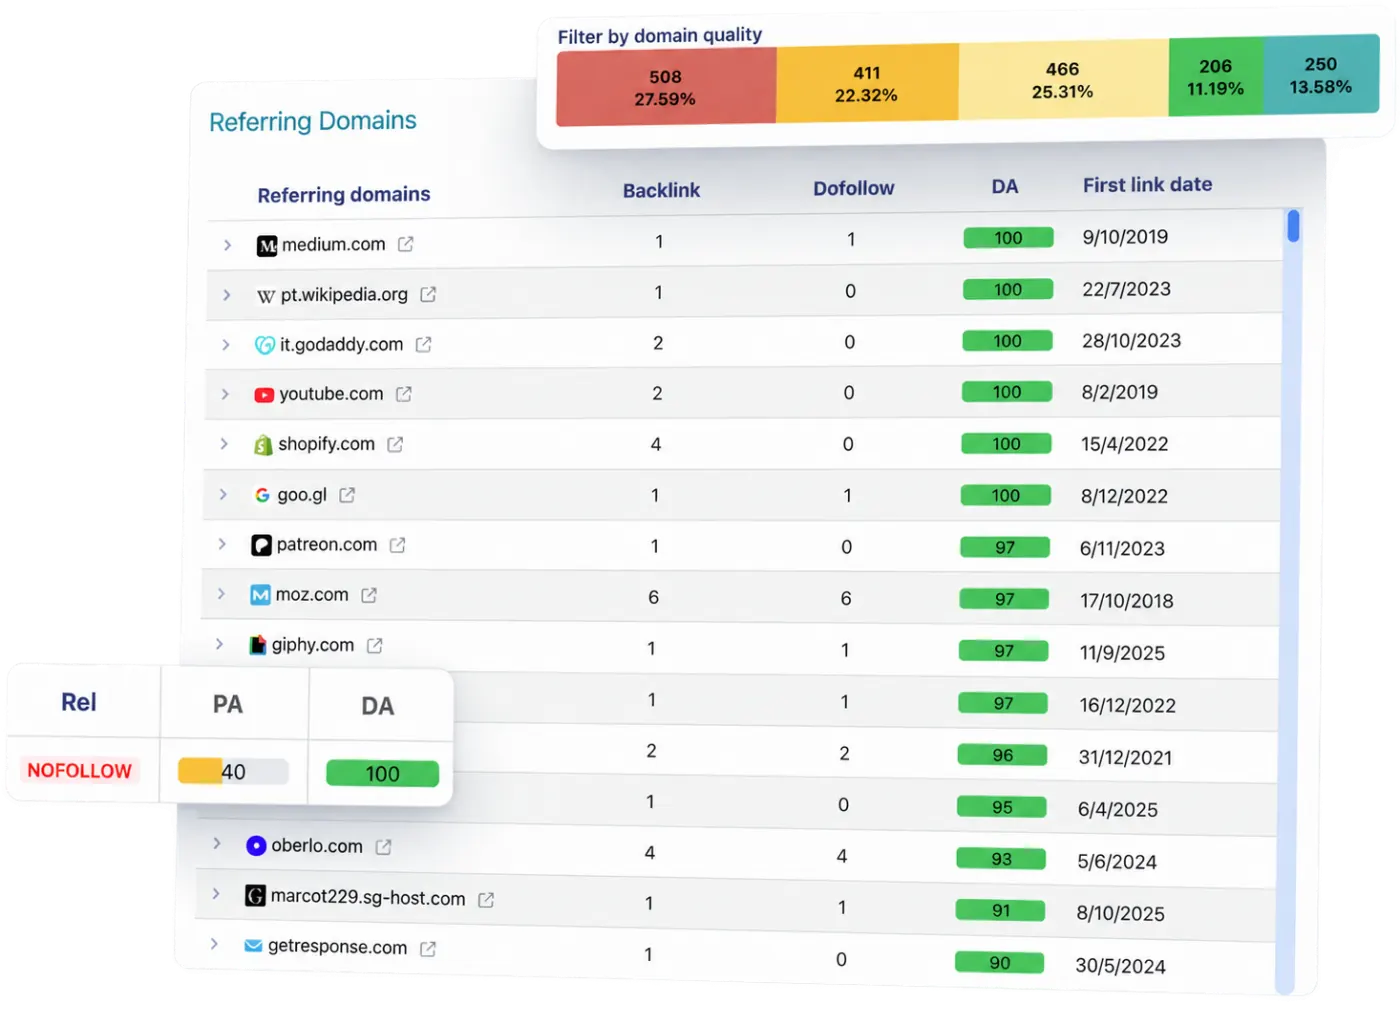
Task: Click the DA 100 badge in popup
Action: click(x=383, y=774)
